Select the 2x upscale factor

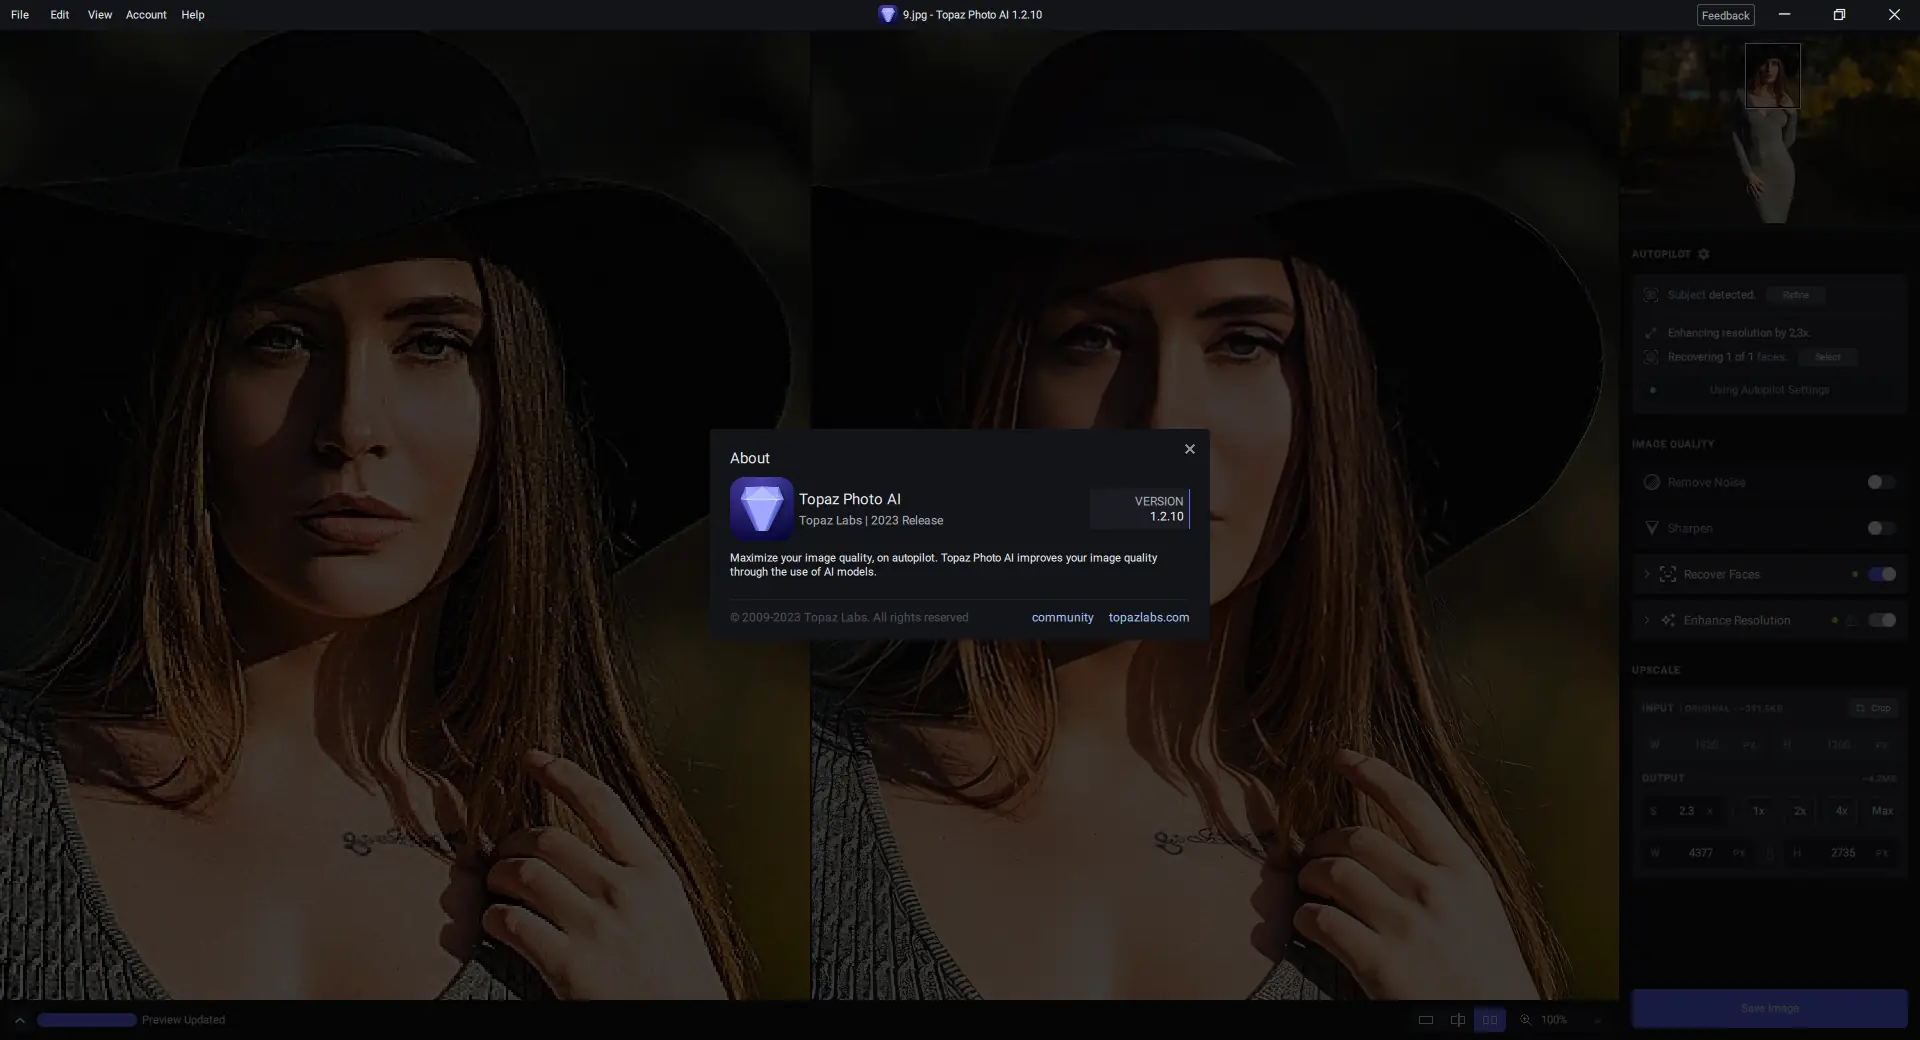1799,811
